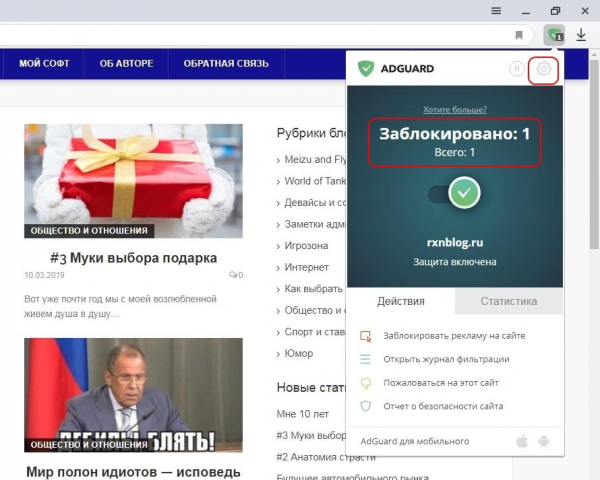600x480 pixels.
Task: Click ОБЩЕСТВО И ОТНОШЕНИЯ label on gift image
Action: coord(89,231)
